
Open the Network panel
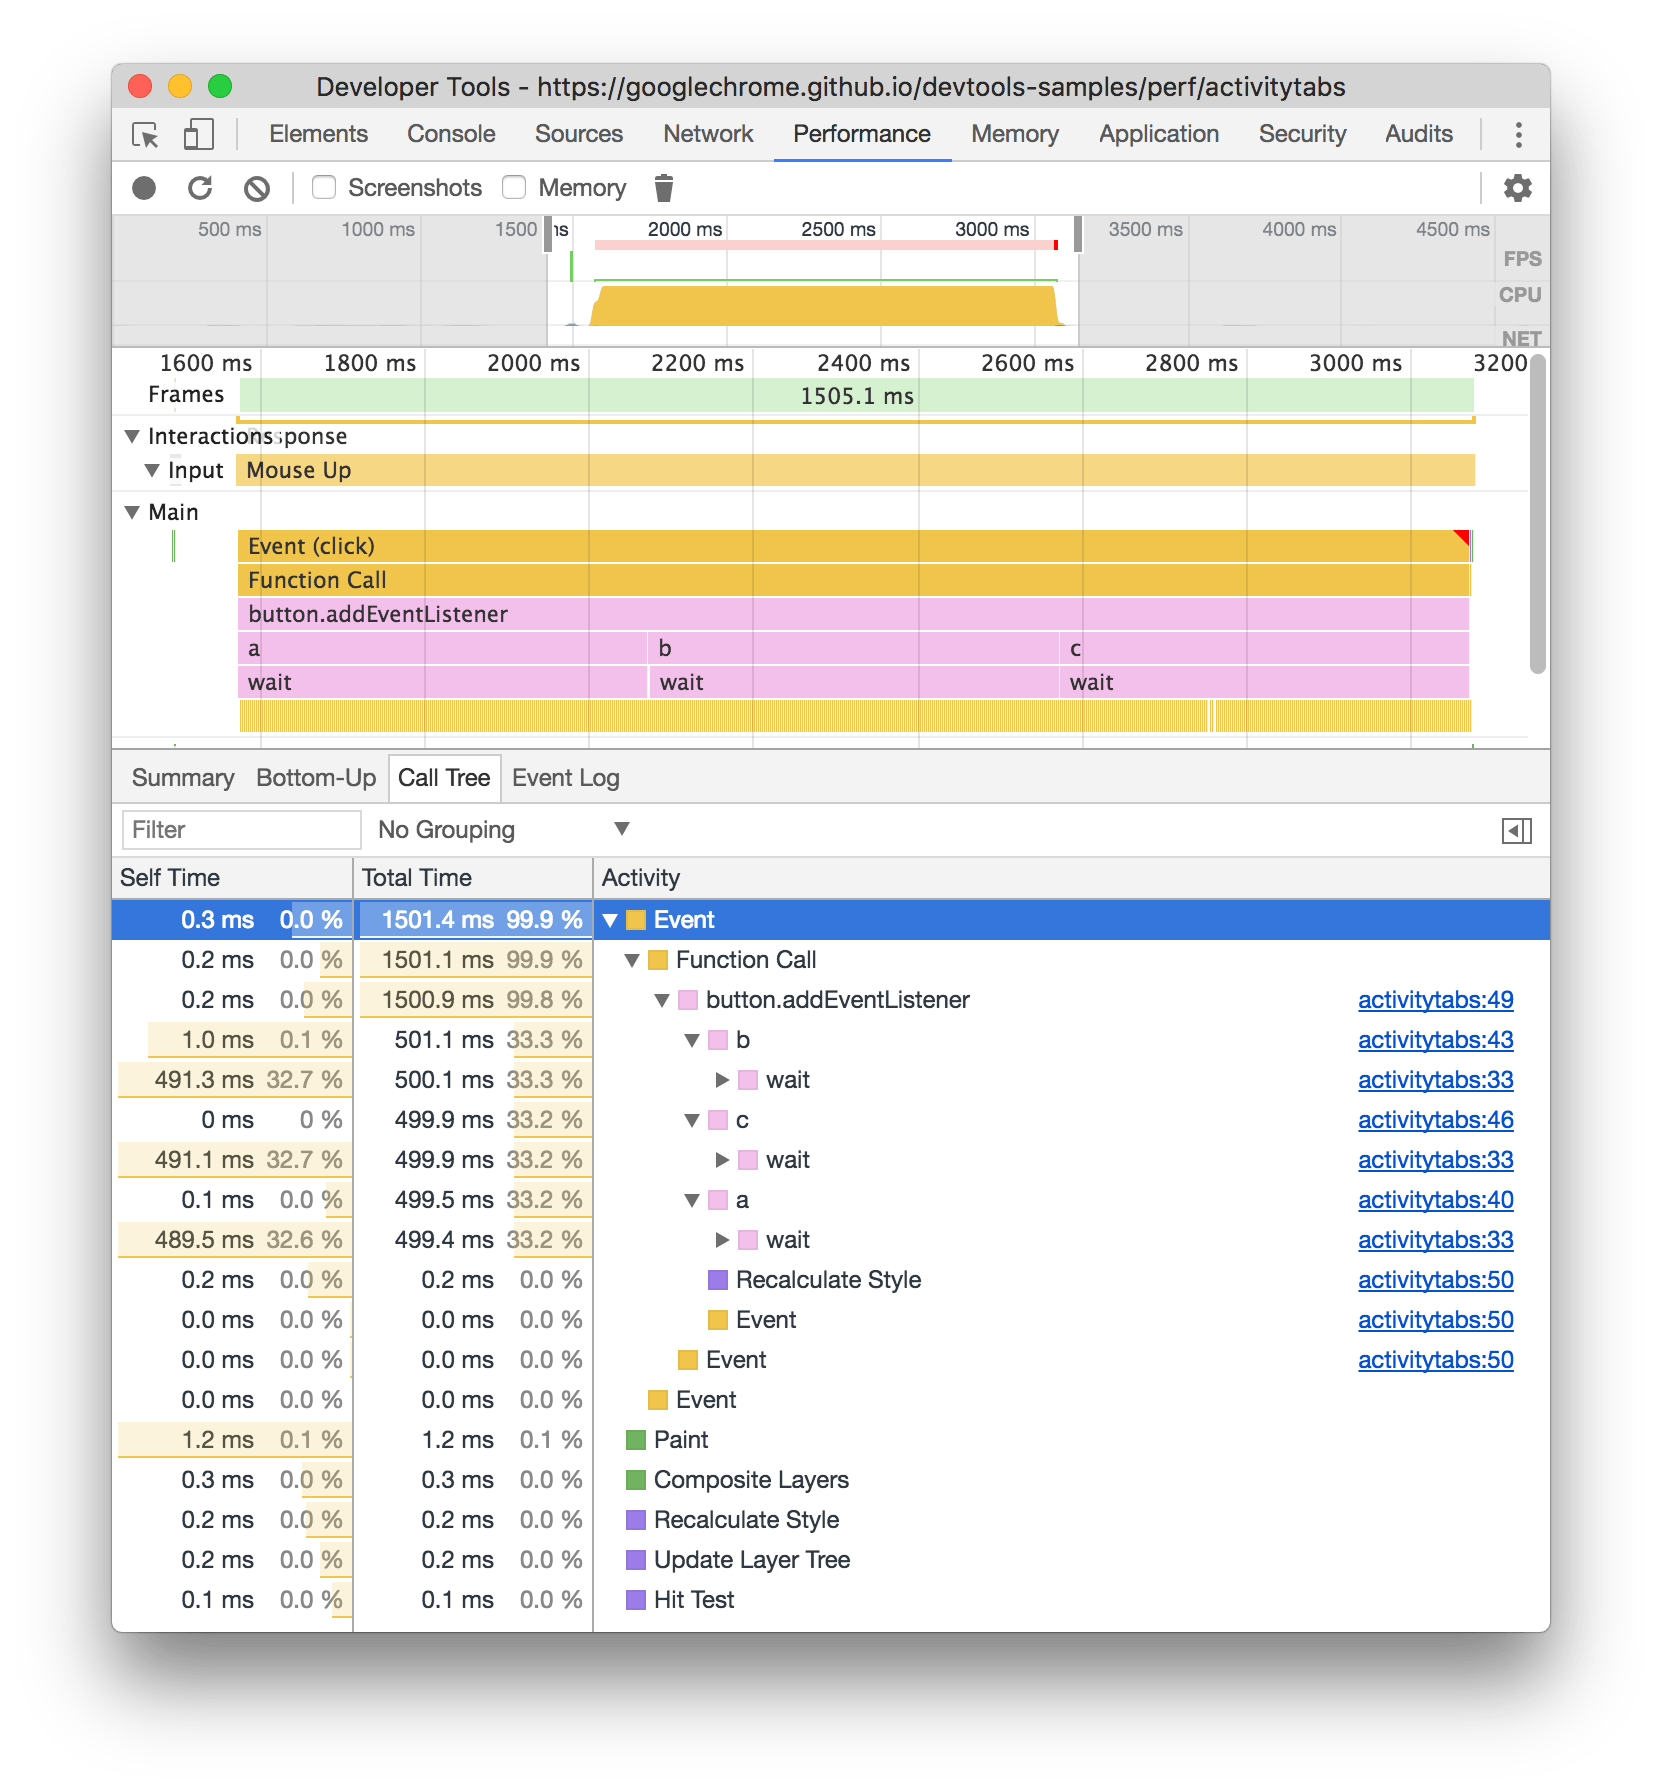707,133
